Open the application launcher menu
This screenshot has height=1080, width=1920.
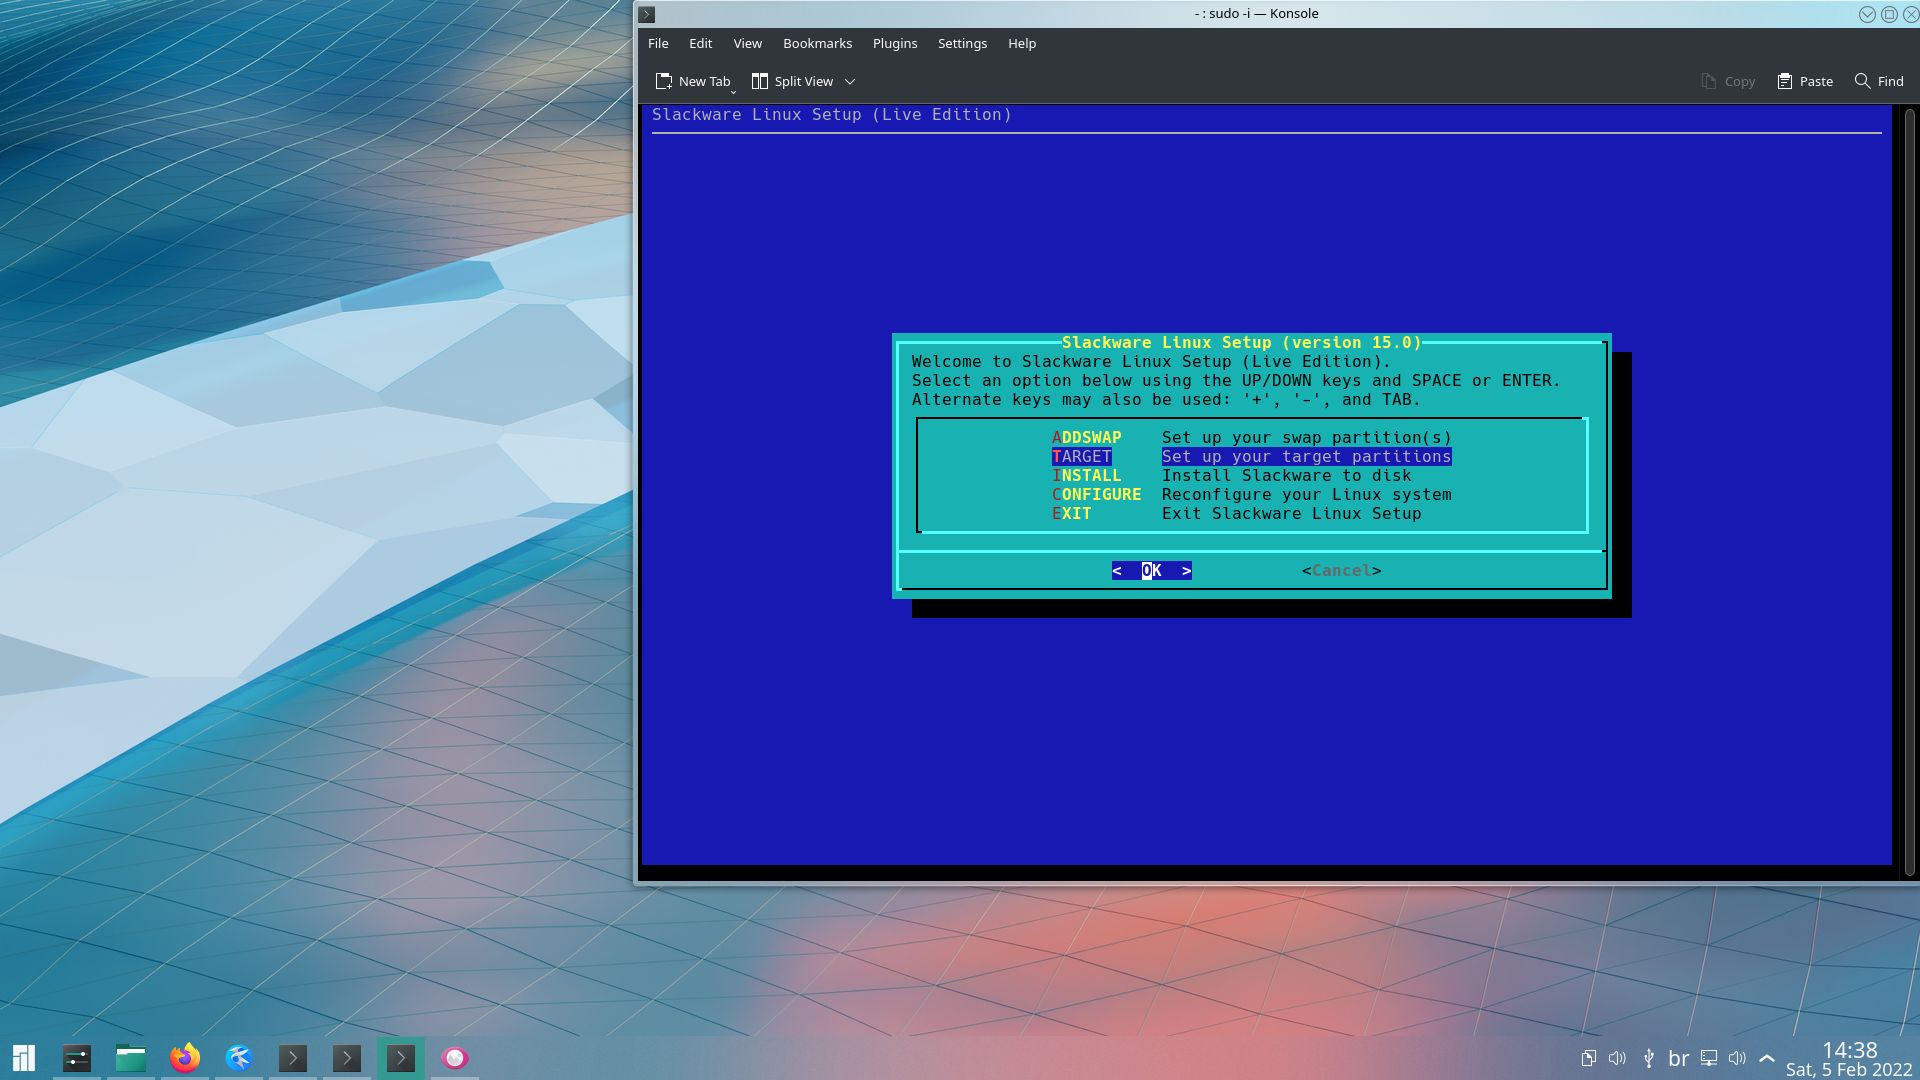(x=24, y=1058)
